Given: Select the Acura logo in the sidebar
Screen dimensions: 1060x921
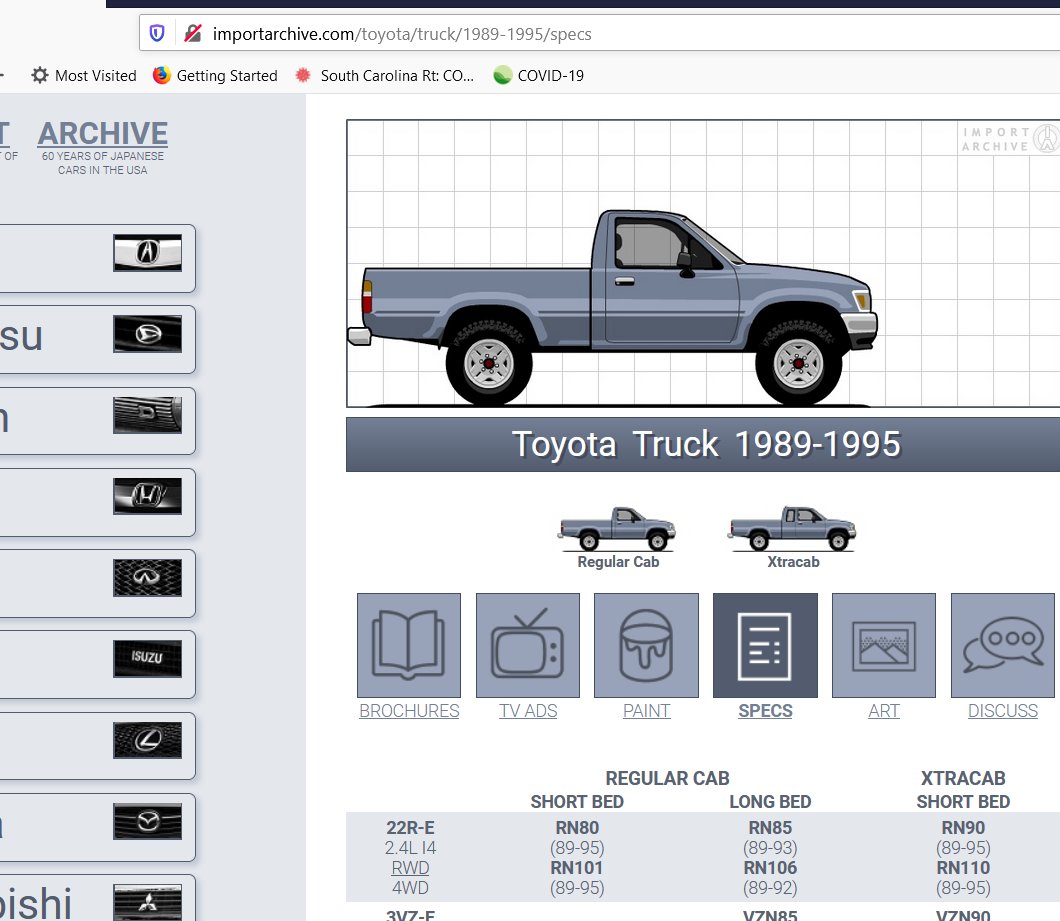Looking at the screenshot, I should tap(147, 253).
